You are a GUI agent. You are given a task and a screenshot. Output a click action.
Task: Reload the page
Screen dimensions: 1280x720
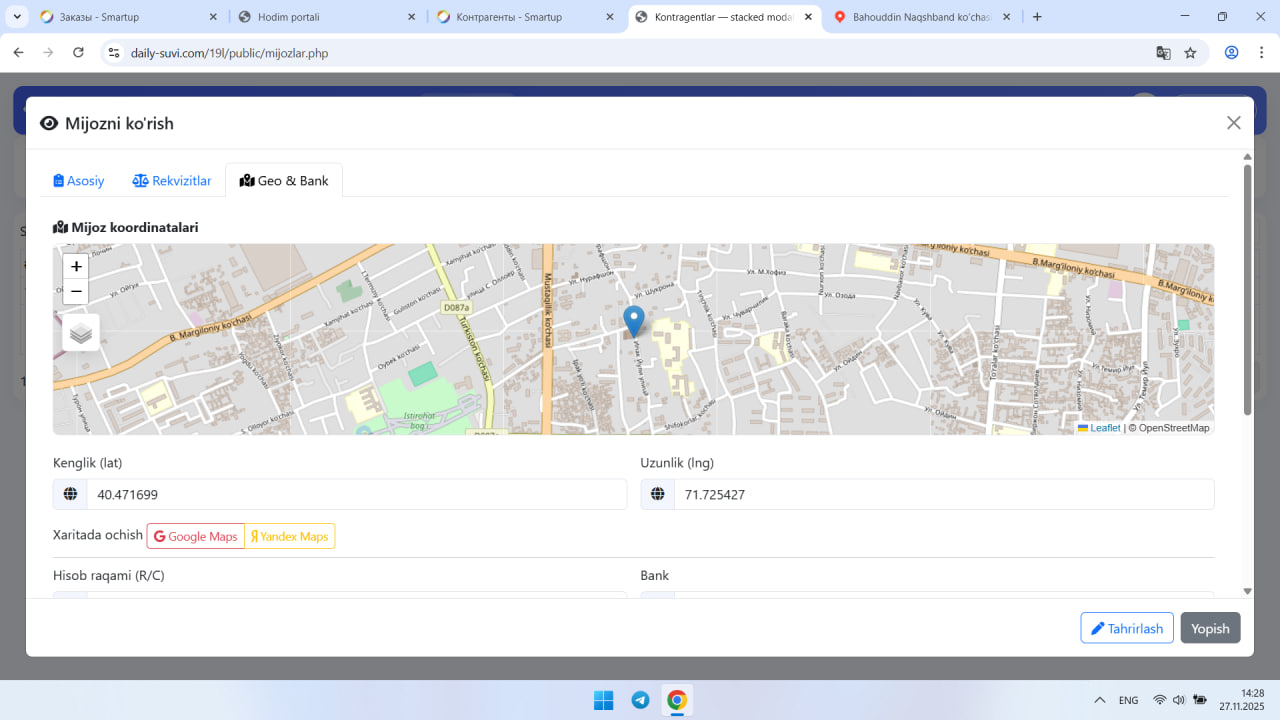pyautogui.click(x=79, y=53)
